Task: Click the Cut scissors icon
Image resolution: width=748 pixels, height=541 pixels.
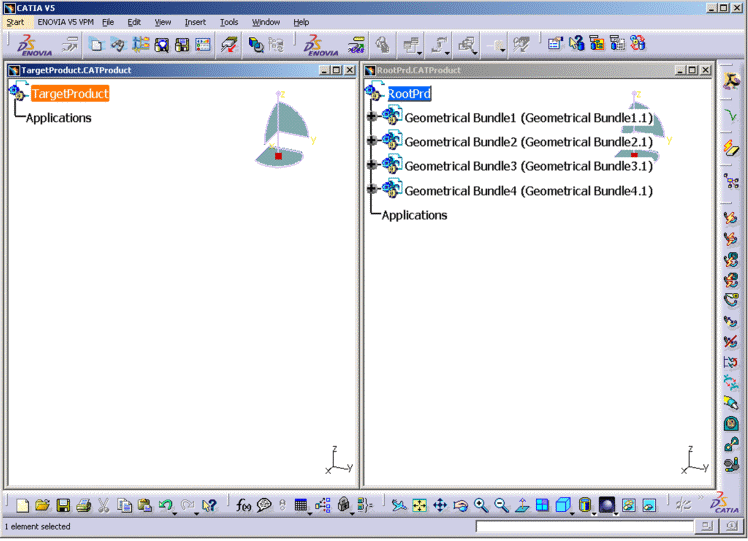Action: [x=104, y=506]
